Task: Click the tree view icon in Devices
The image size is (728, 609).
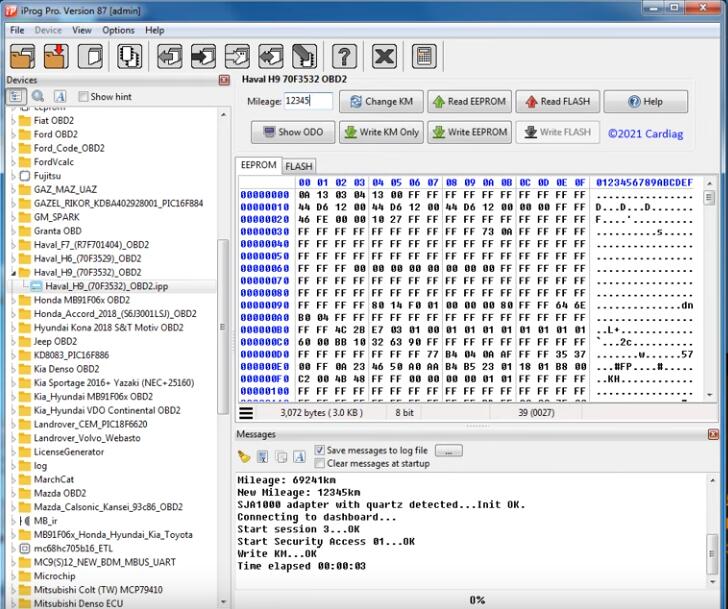Action: (x=16, y=97)
